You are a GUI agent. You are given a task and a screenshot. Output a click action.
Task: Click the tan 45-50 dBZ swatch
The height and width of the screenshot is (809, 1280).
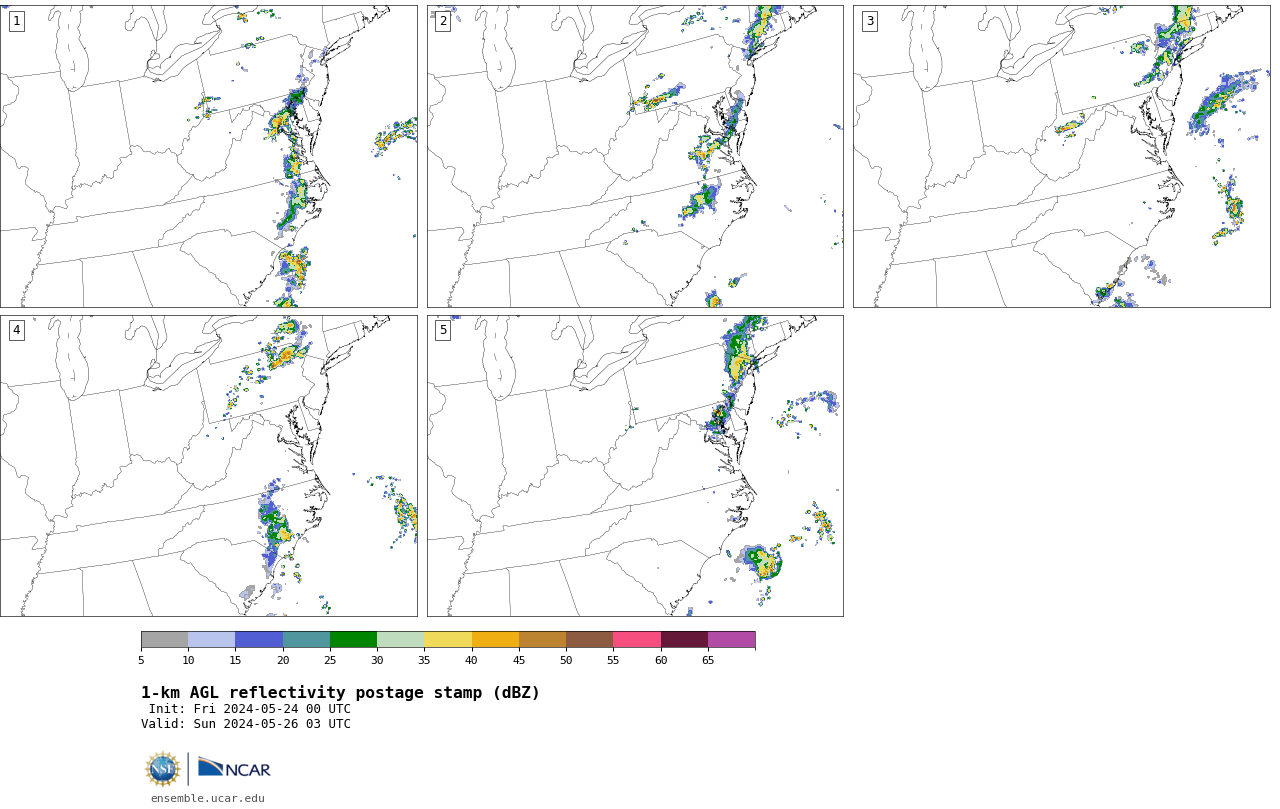pos(542,640)
